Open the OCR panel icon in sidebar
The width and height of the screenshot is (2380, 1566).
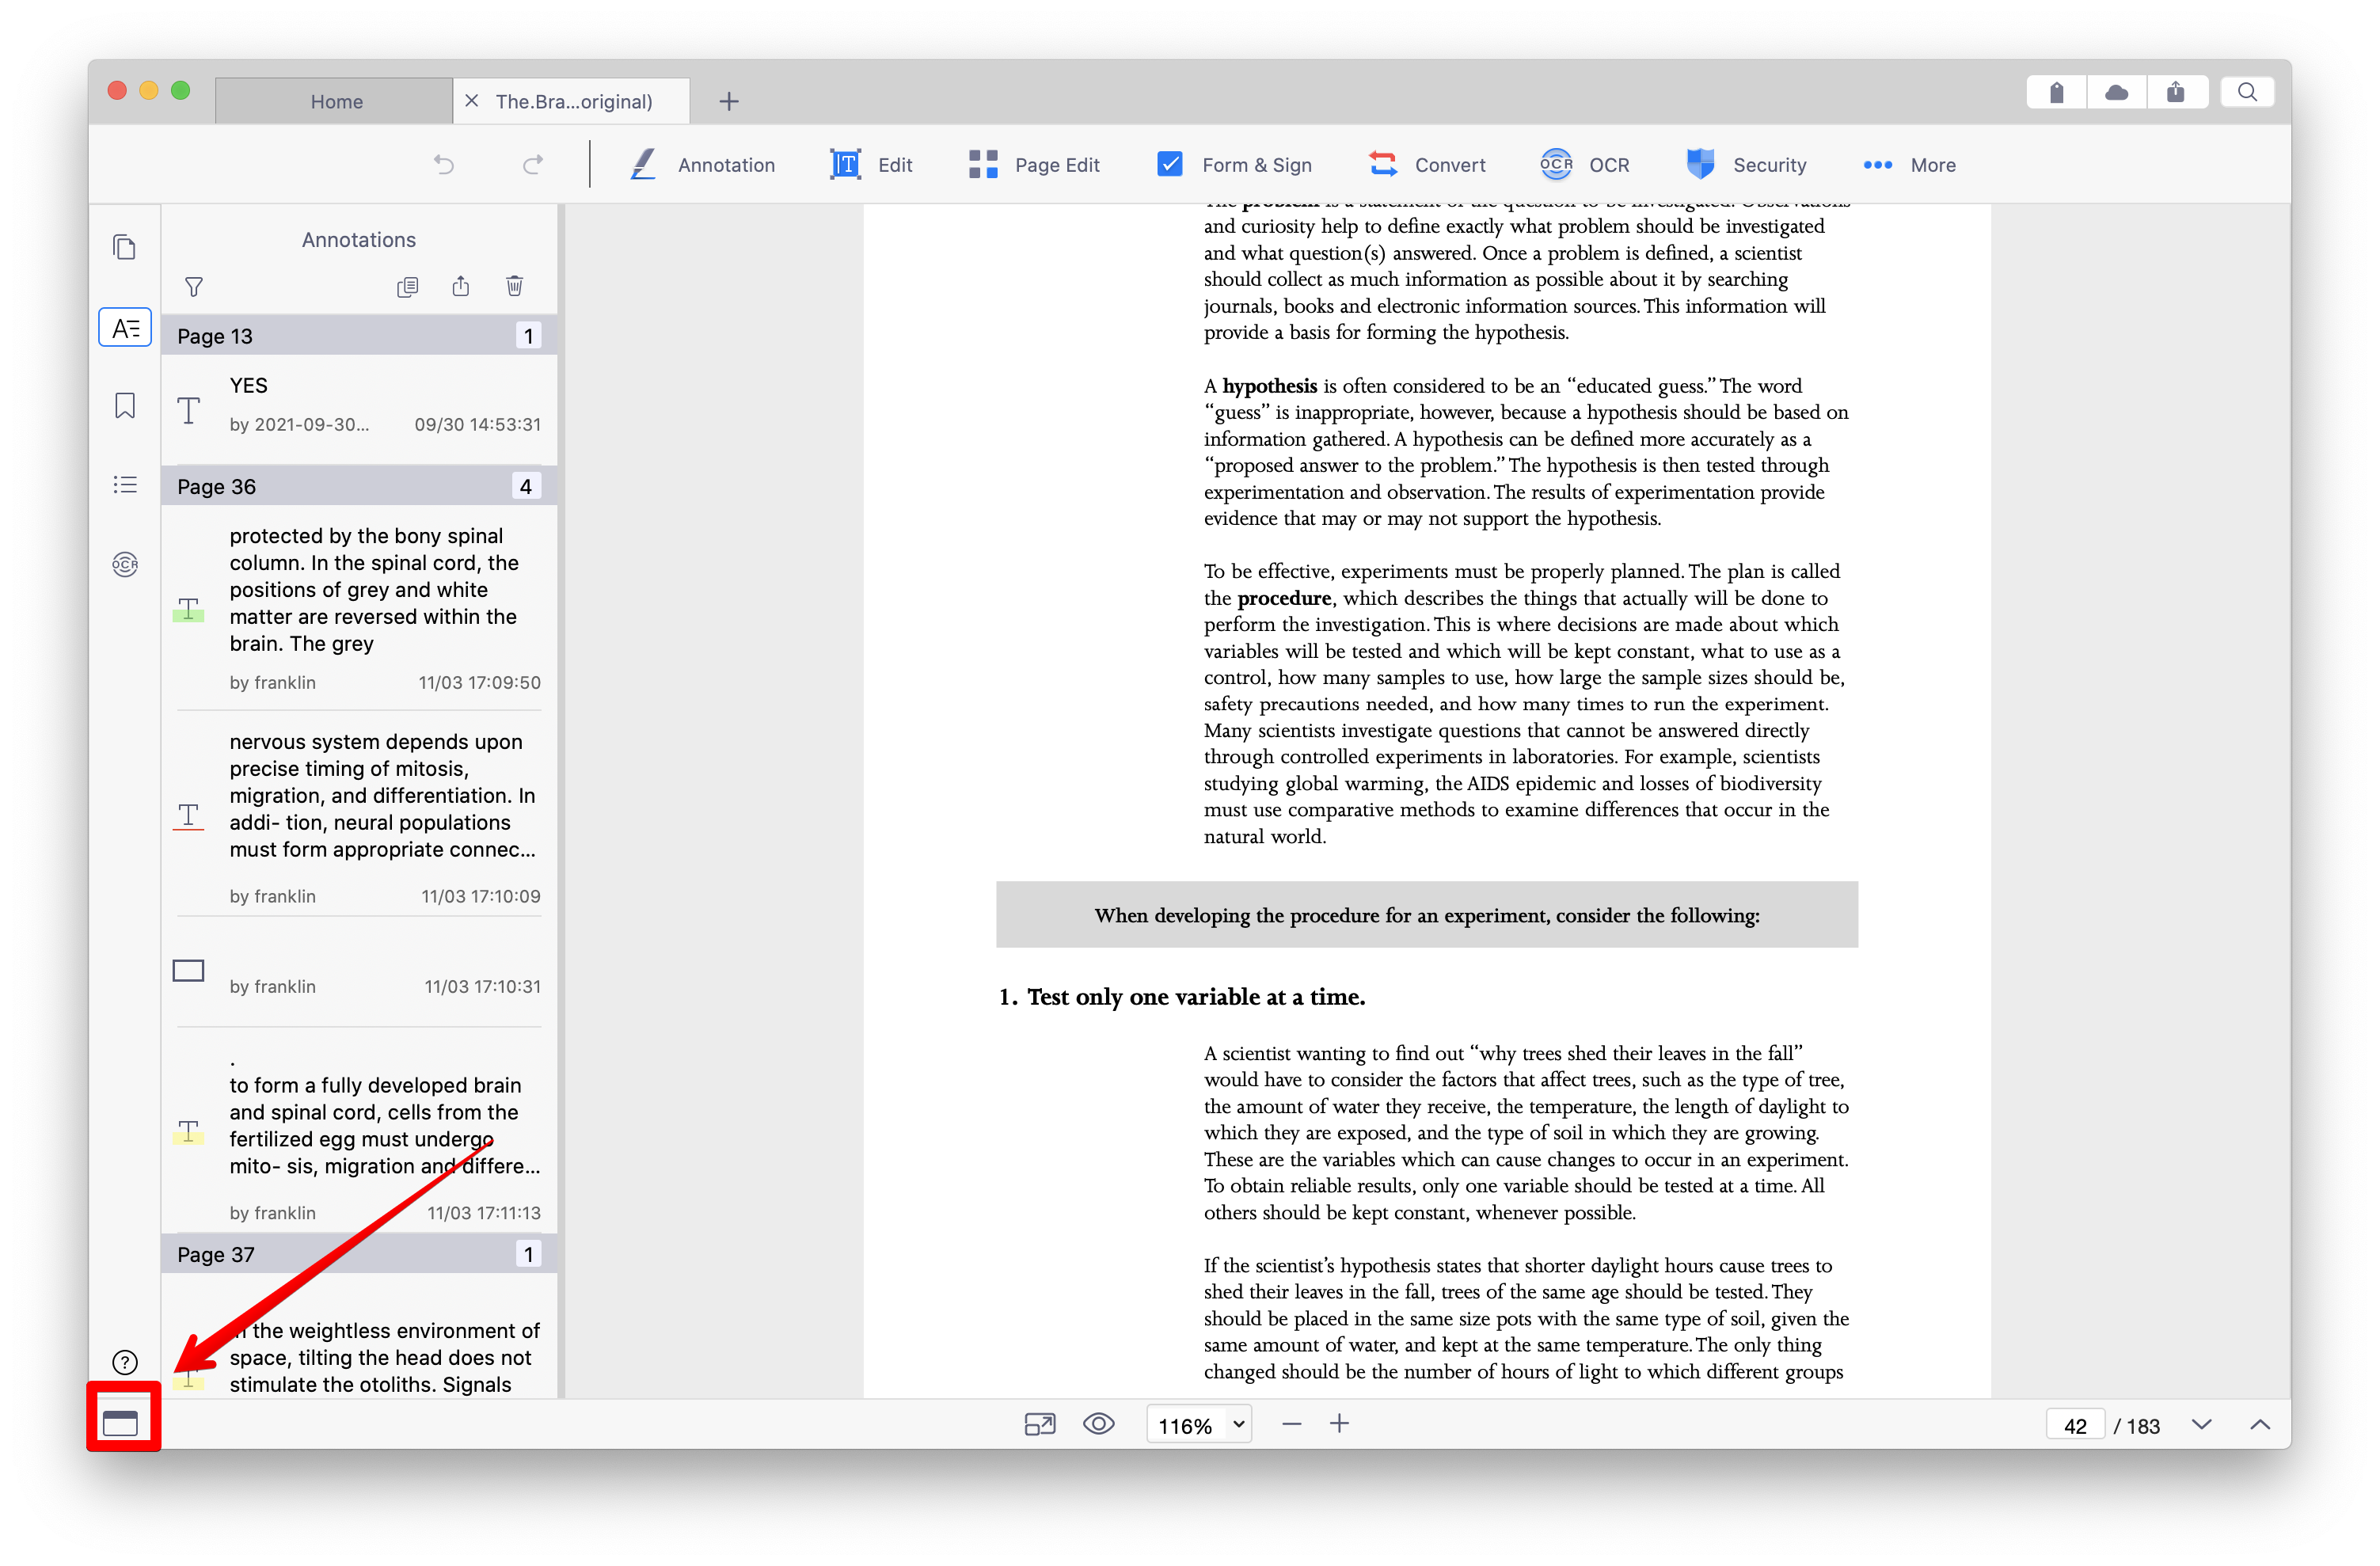point(124,564)
